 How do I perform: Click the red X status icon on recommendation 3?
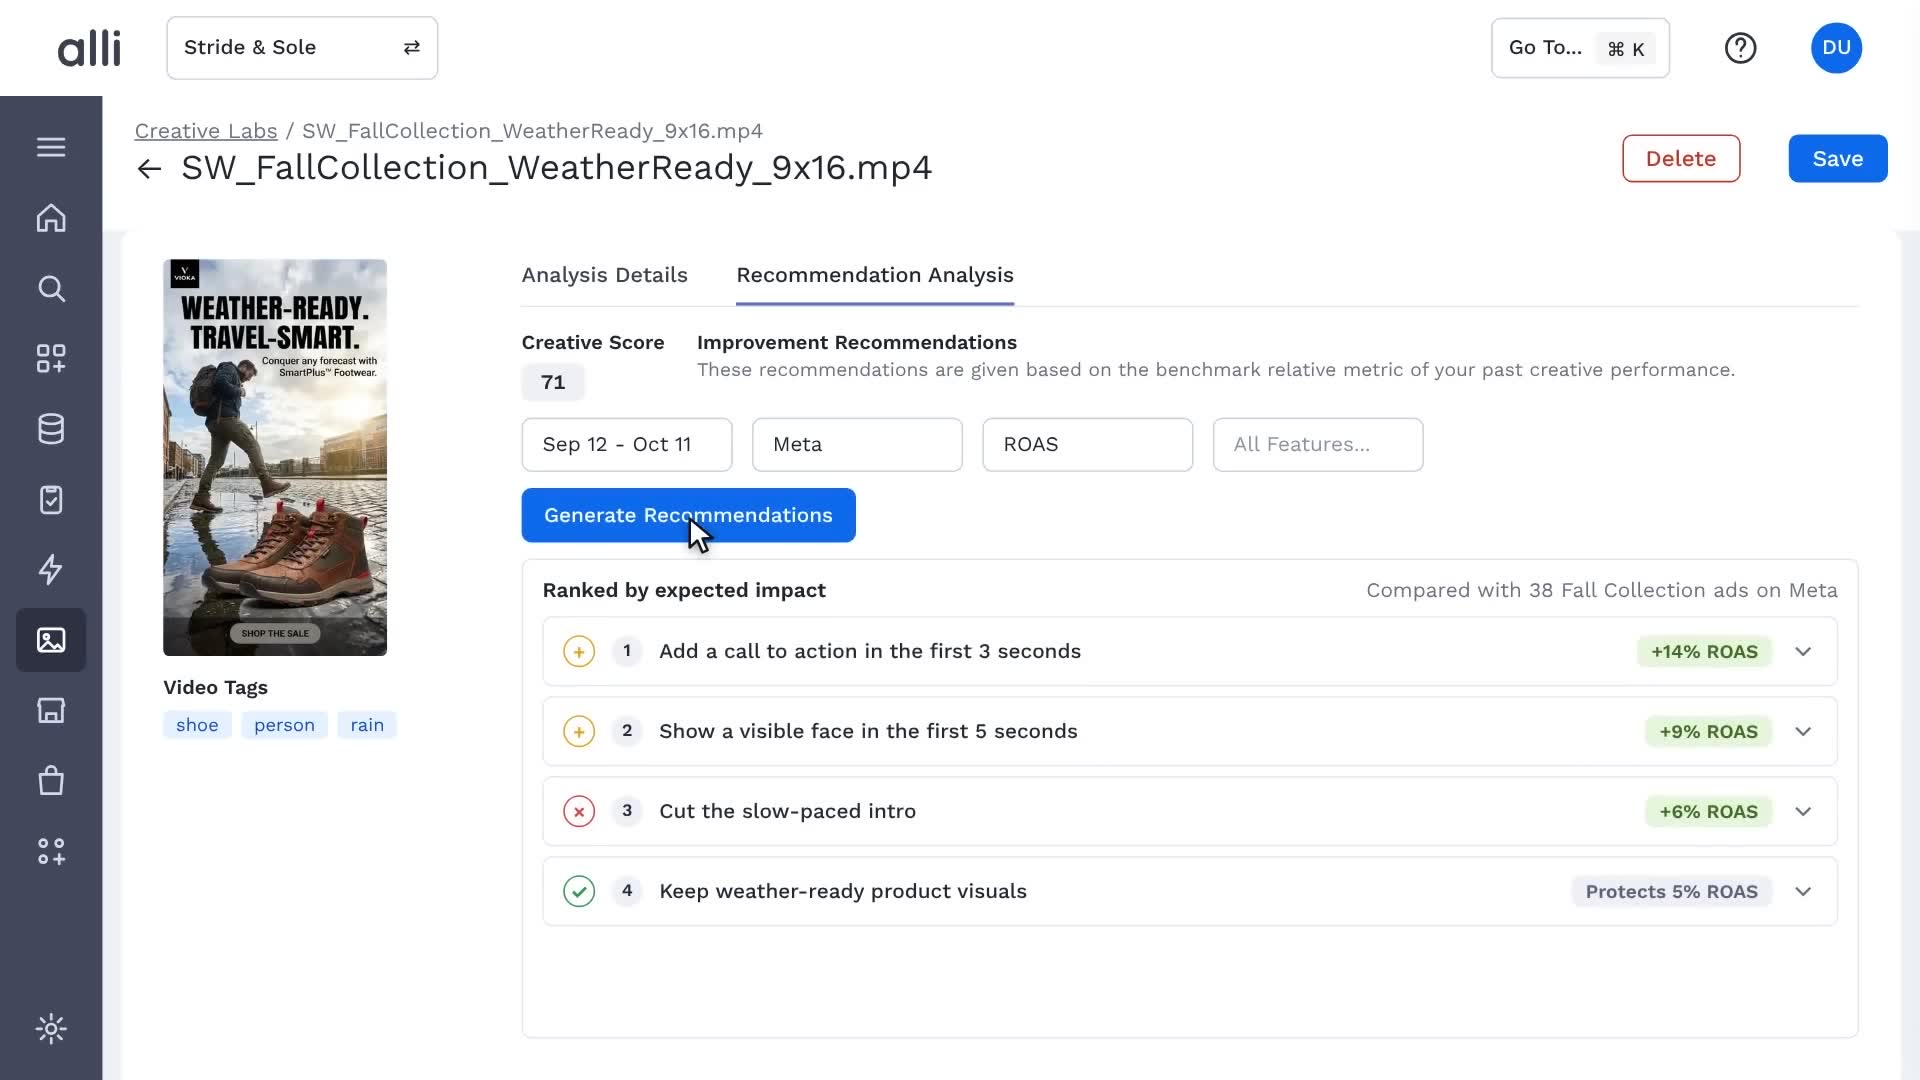(x=579, y=812)
